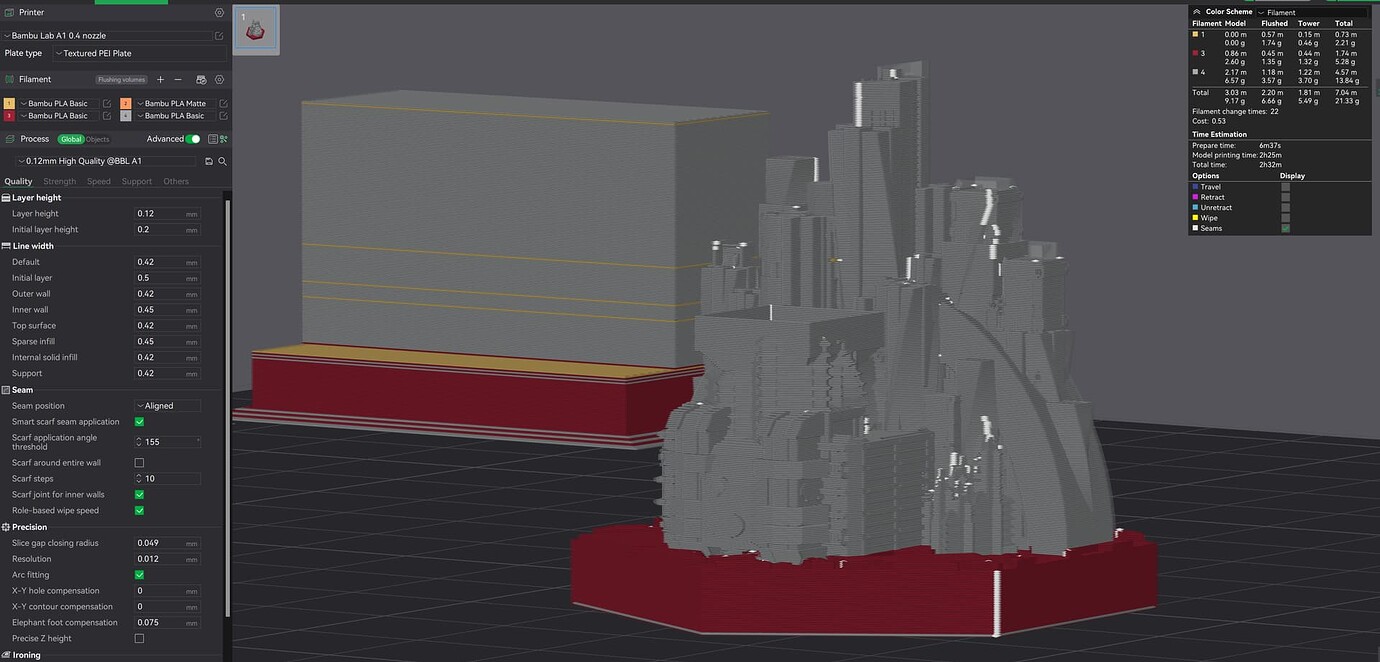1380x662 pixels.
Task: Remove a filament with the minus icon
Action: click(x=178, y=79)
